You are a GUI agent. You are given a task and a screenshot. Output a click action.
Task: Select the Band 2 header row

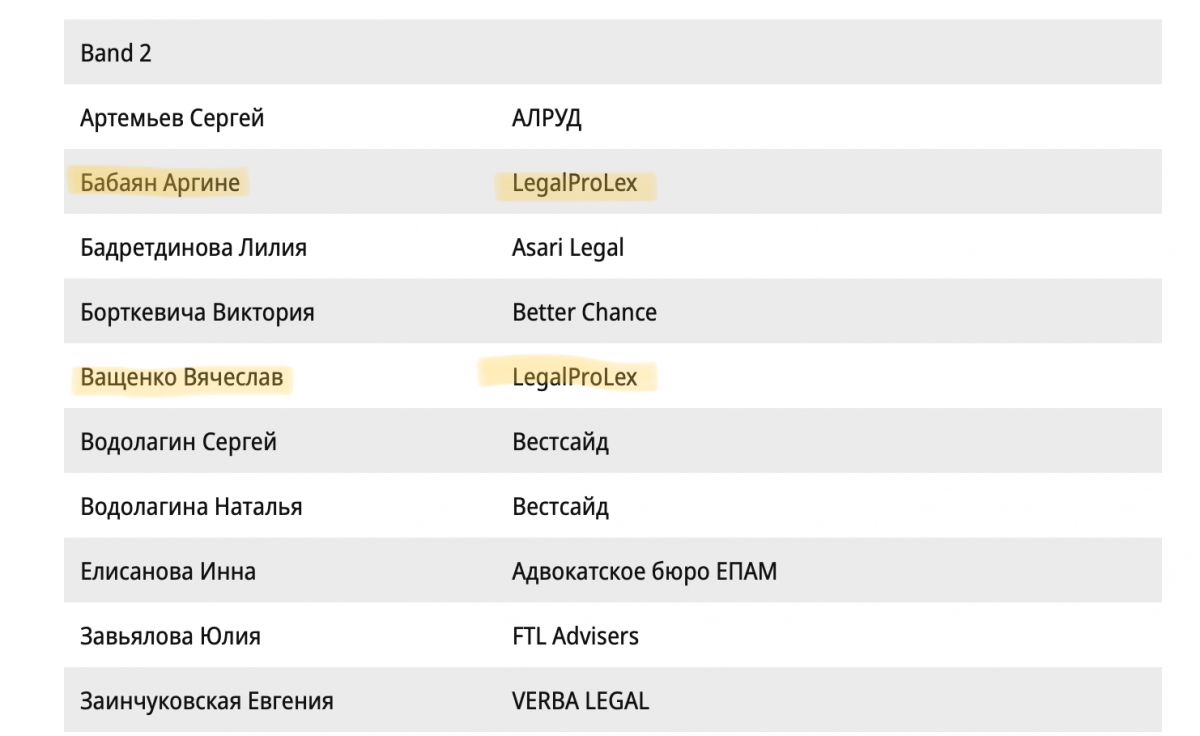tap(612, 52)
